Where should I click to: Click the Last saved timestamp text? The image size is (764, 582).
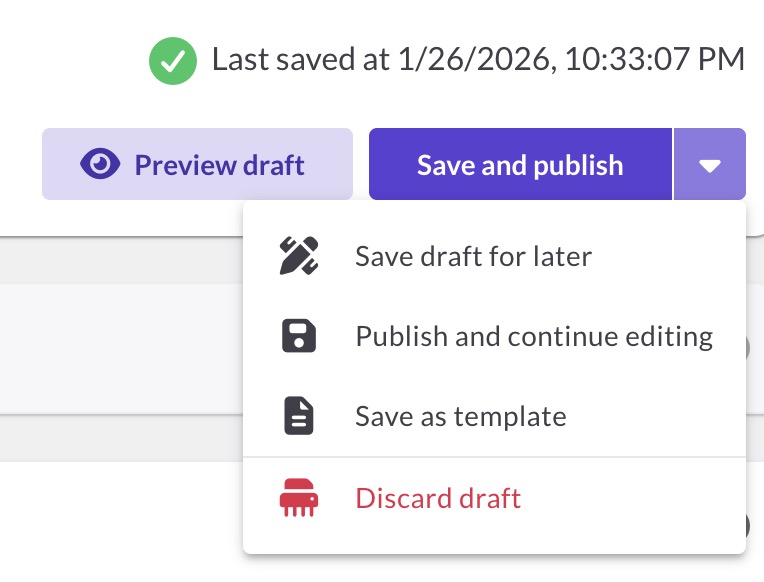click(x=478, y=60)
